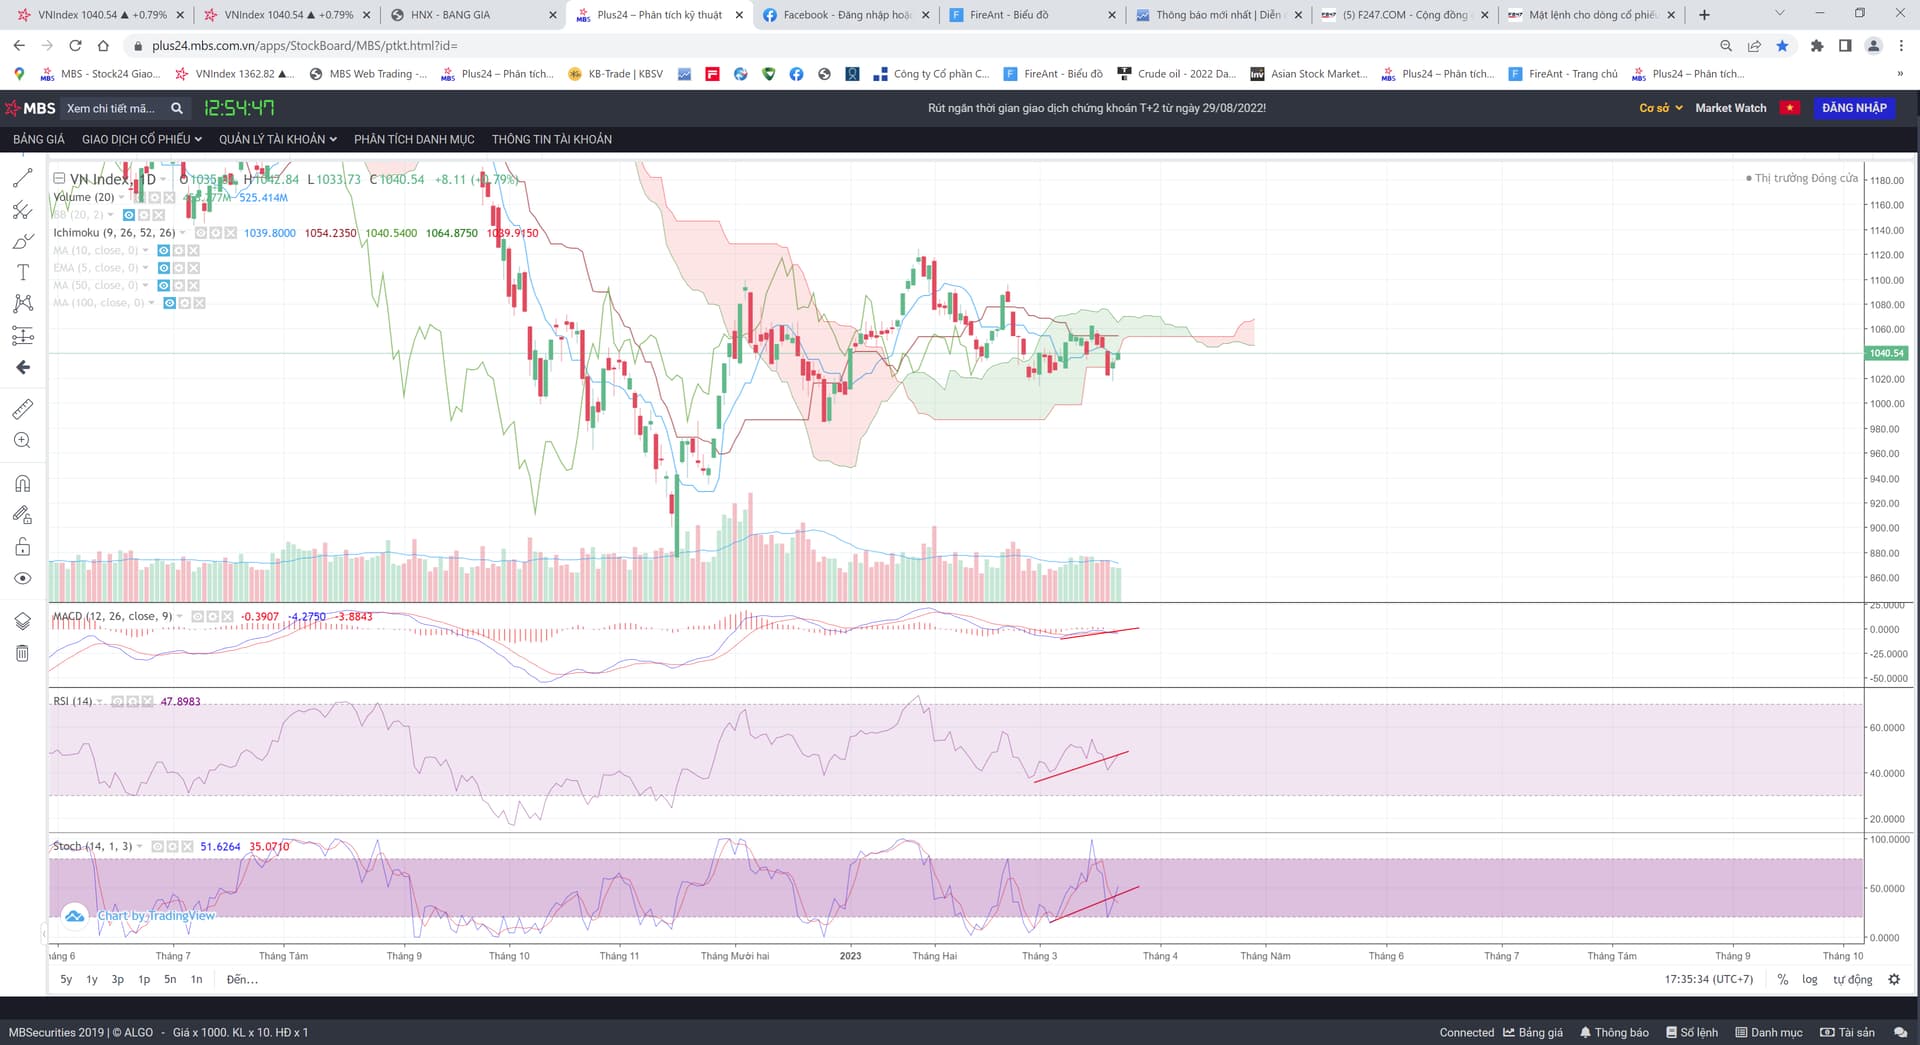Click the browser back arrow
This screenshot has height=1045, width=1920.
click(19, 45)
